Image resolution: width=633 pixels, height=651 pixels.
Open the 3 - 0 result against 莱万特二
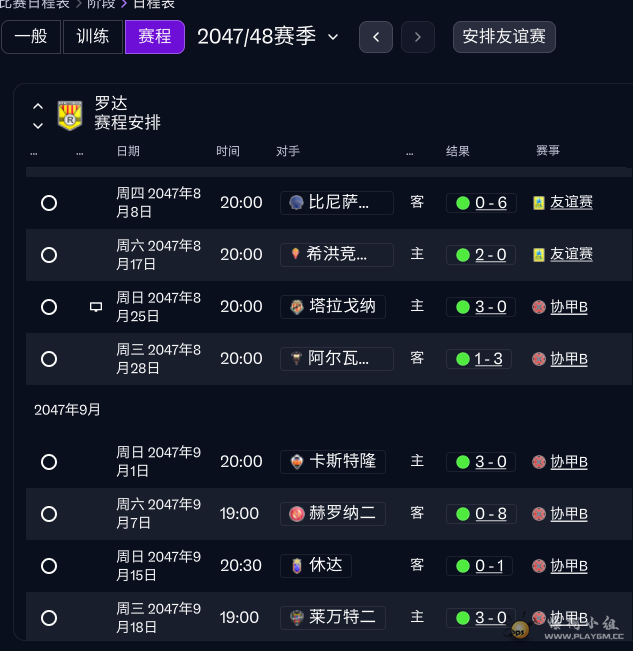point(491,618)
